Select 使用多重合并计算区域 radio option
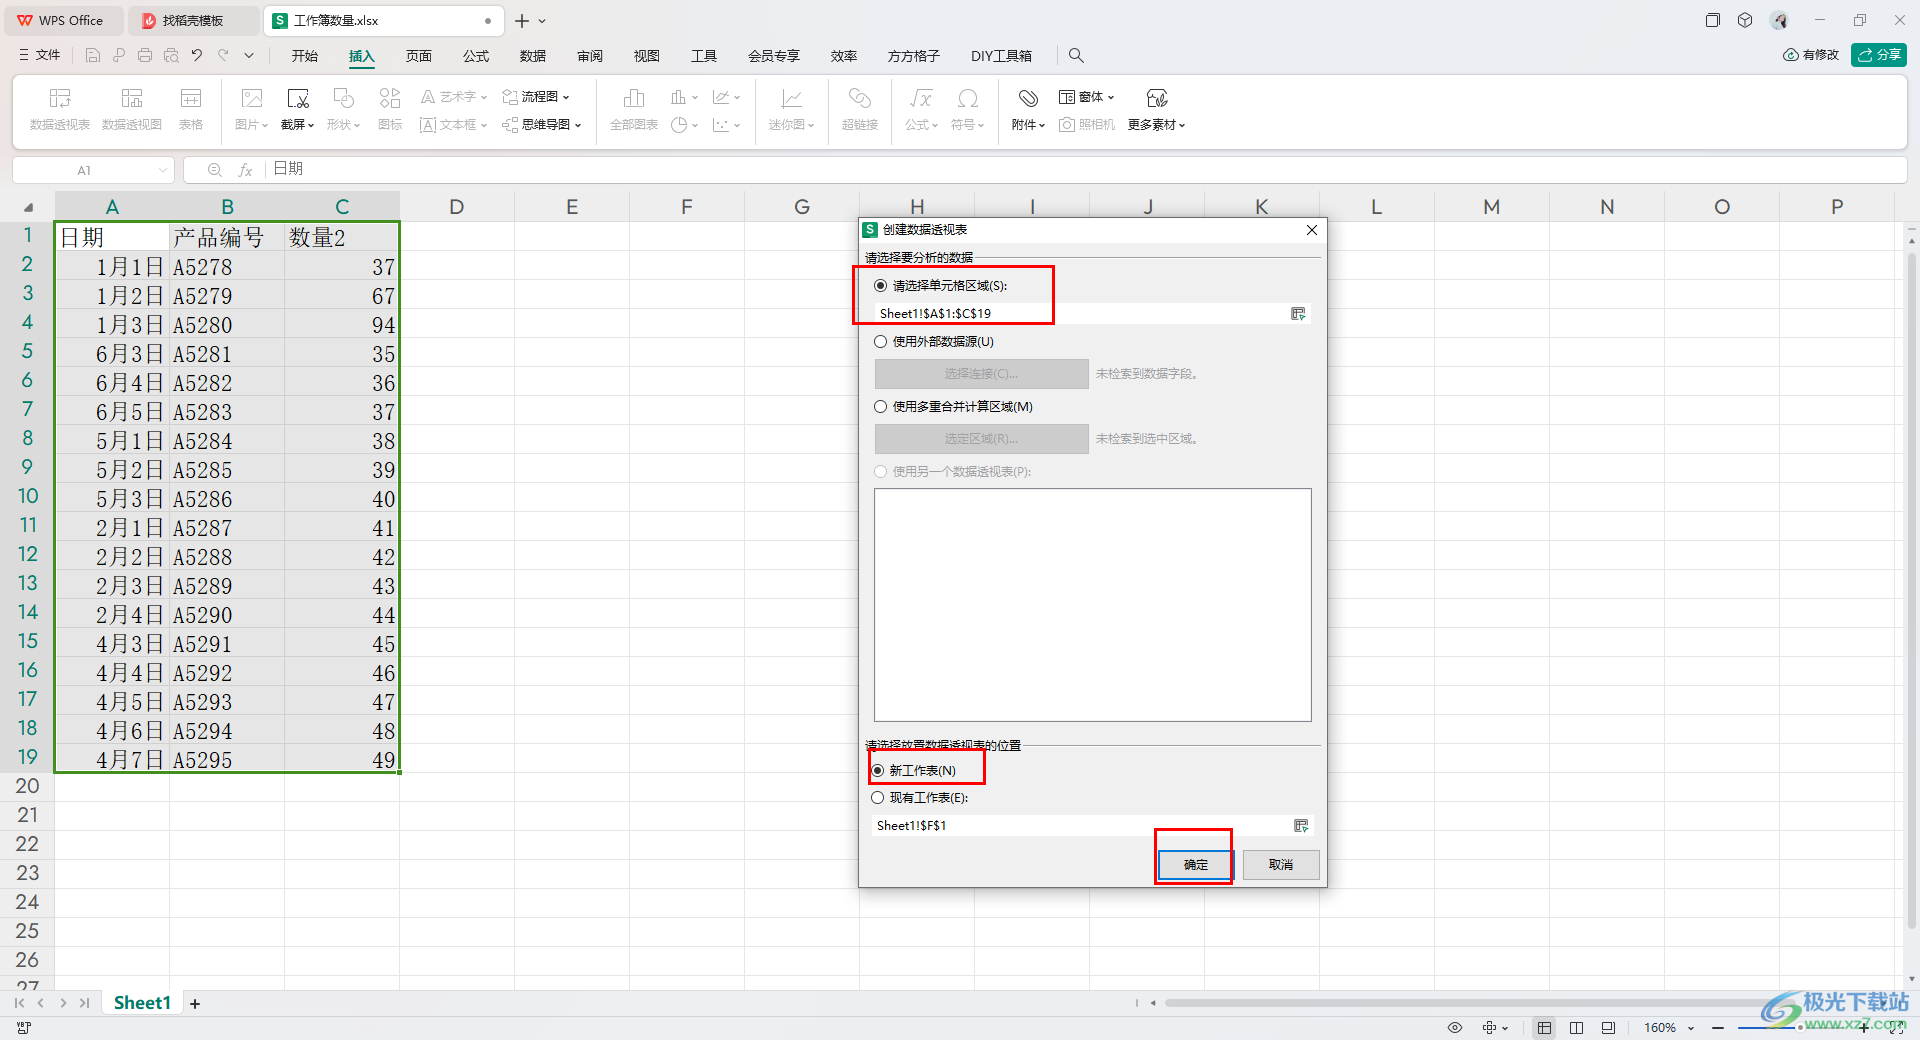Screen dimensions: 1920x1040 (x=881, y=407)
